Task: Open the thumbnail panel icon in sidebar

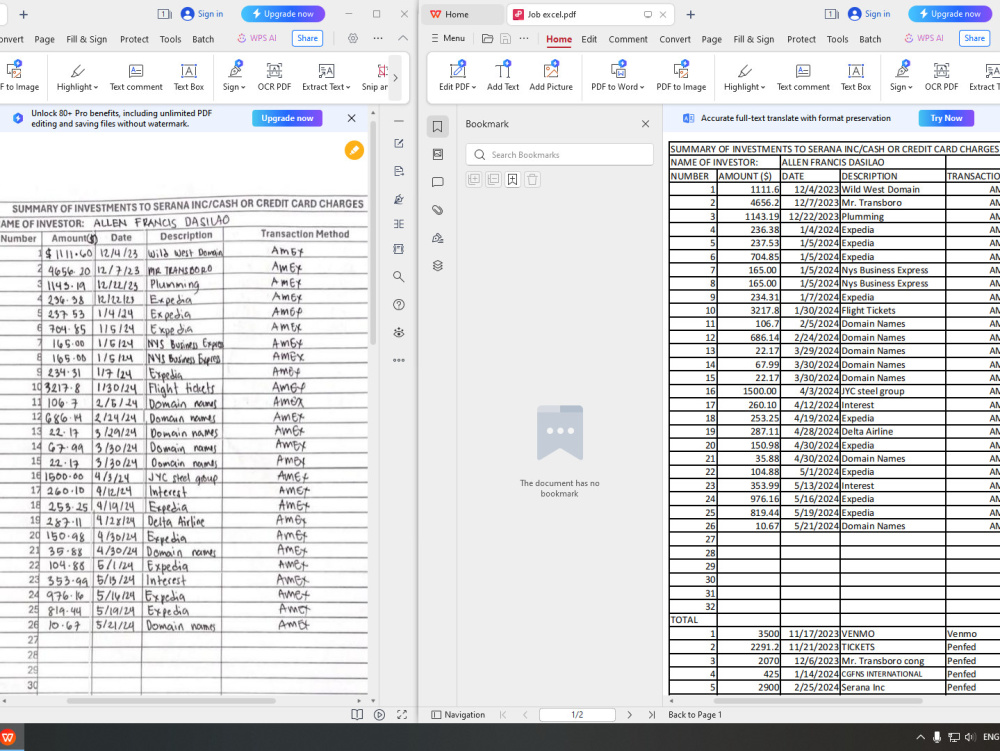Action: (x=438, y=154)
